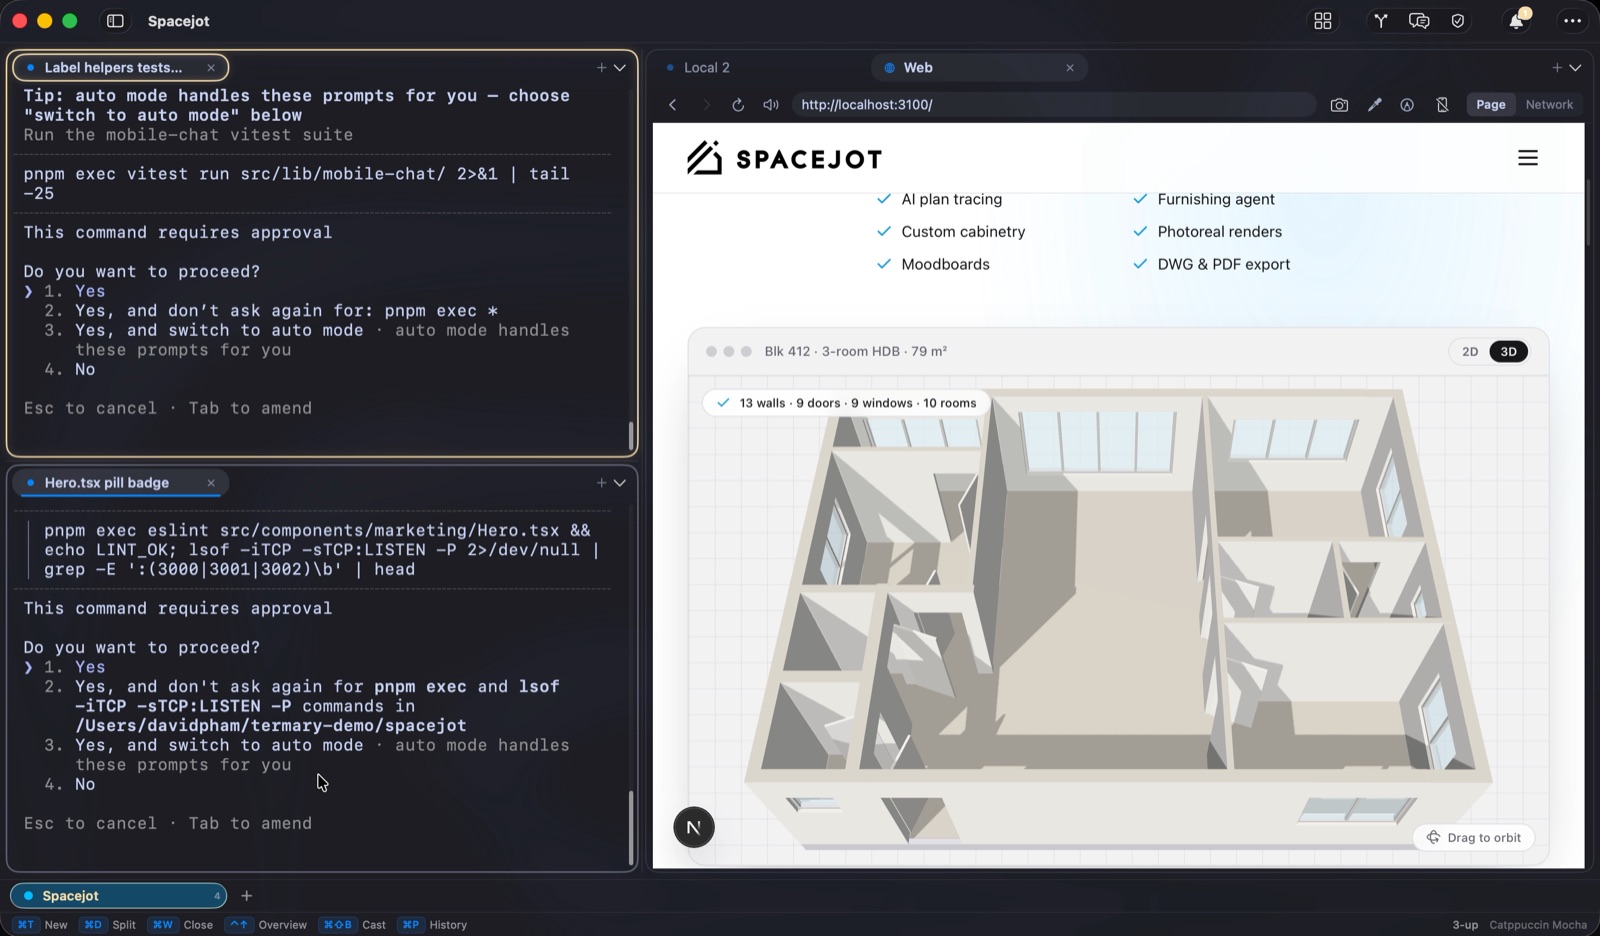Click the upper terminal pane scrollbar

631,436
